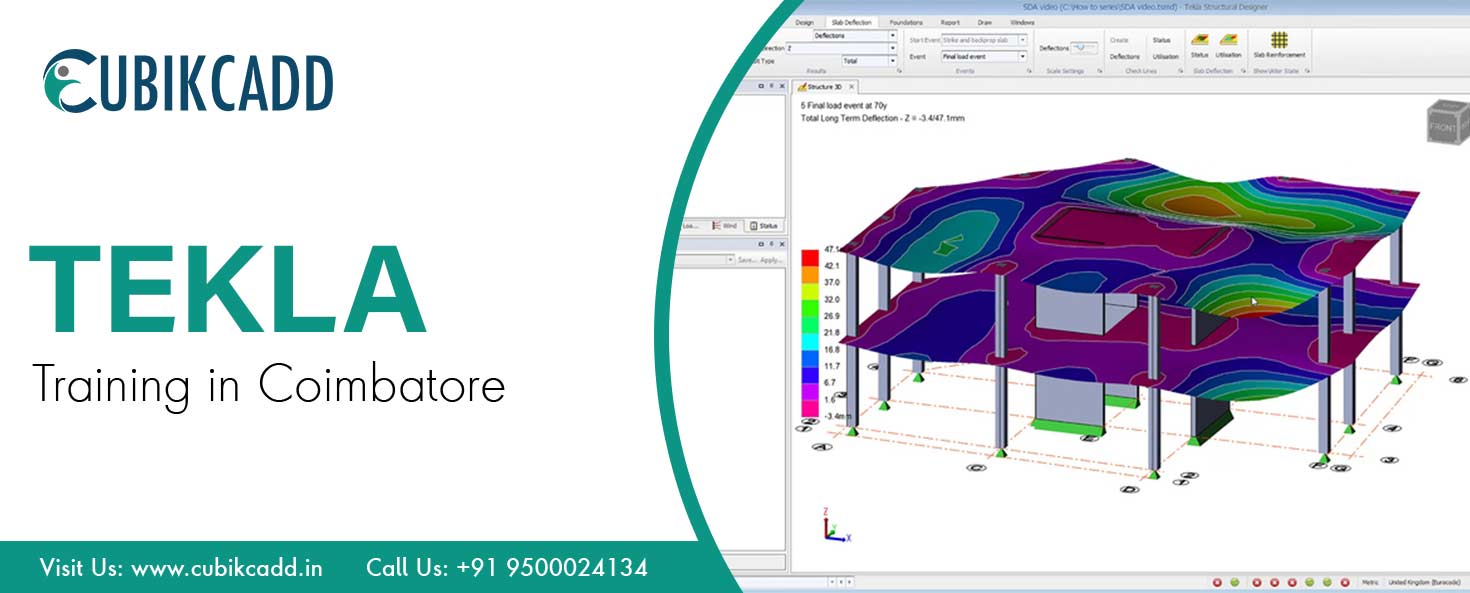Click Create in Check Lines group
The height and width of the screenshot is (593, 1470).
click(x=1119, y=40)
